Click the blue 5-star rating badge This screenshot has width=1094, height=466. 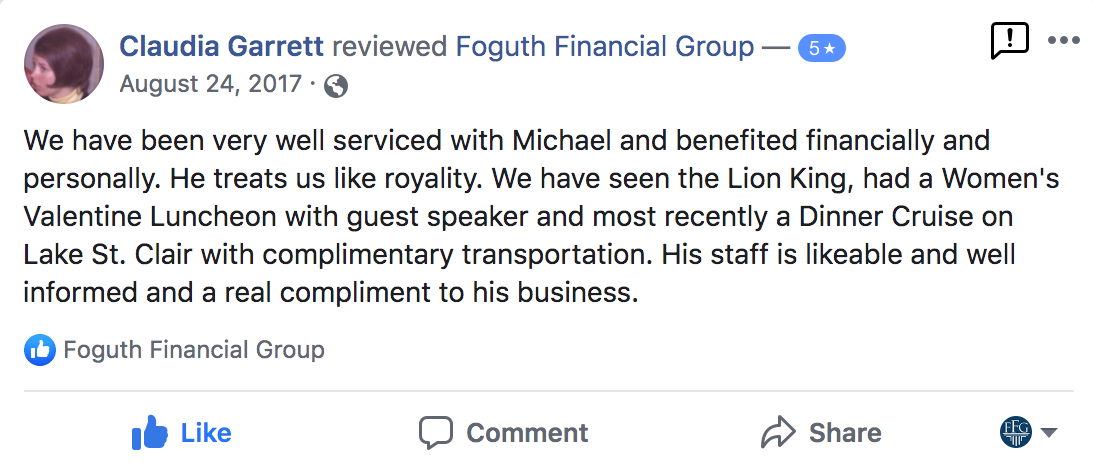coord(821,47)
